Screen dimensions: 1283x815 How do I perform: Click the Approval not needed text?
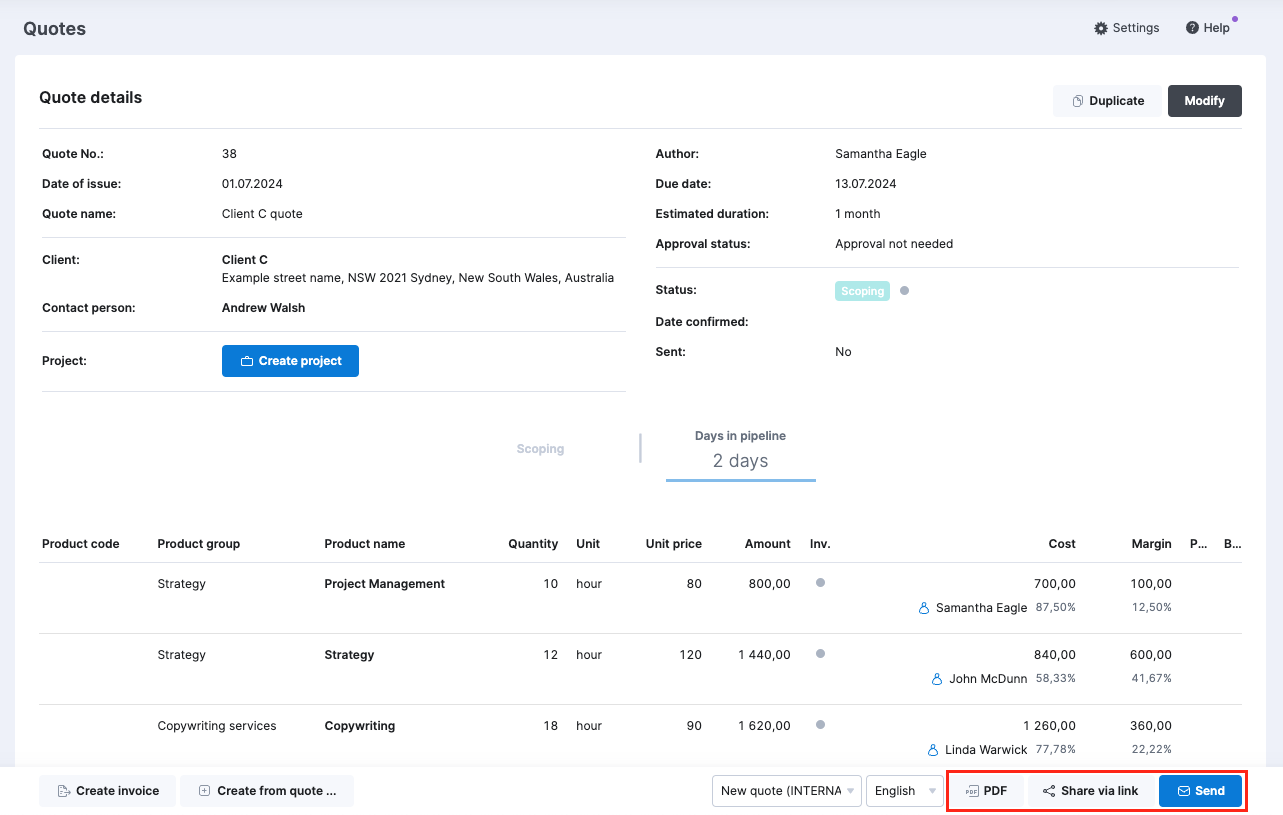894,244
